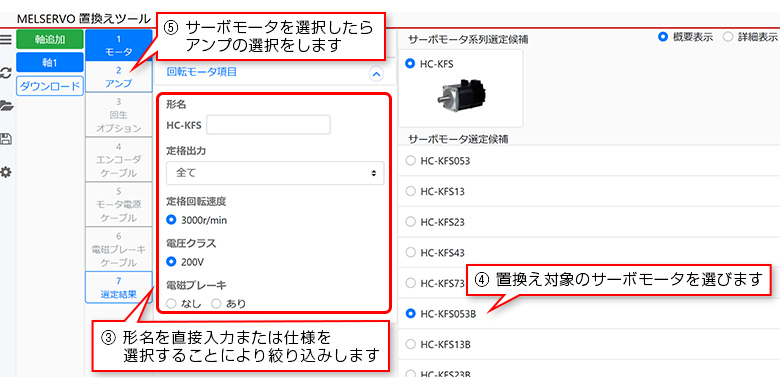Collapse the 回転モータ項目 section chevron

tap(376, 74)
